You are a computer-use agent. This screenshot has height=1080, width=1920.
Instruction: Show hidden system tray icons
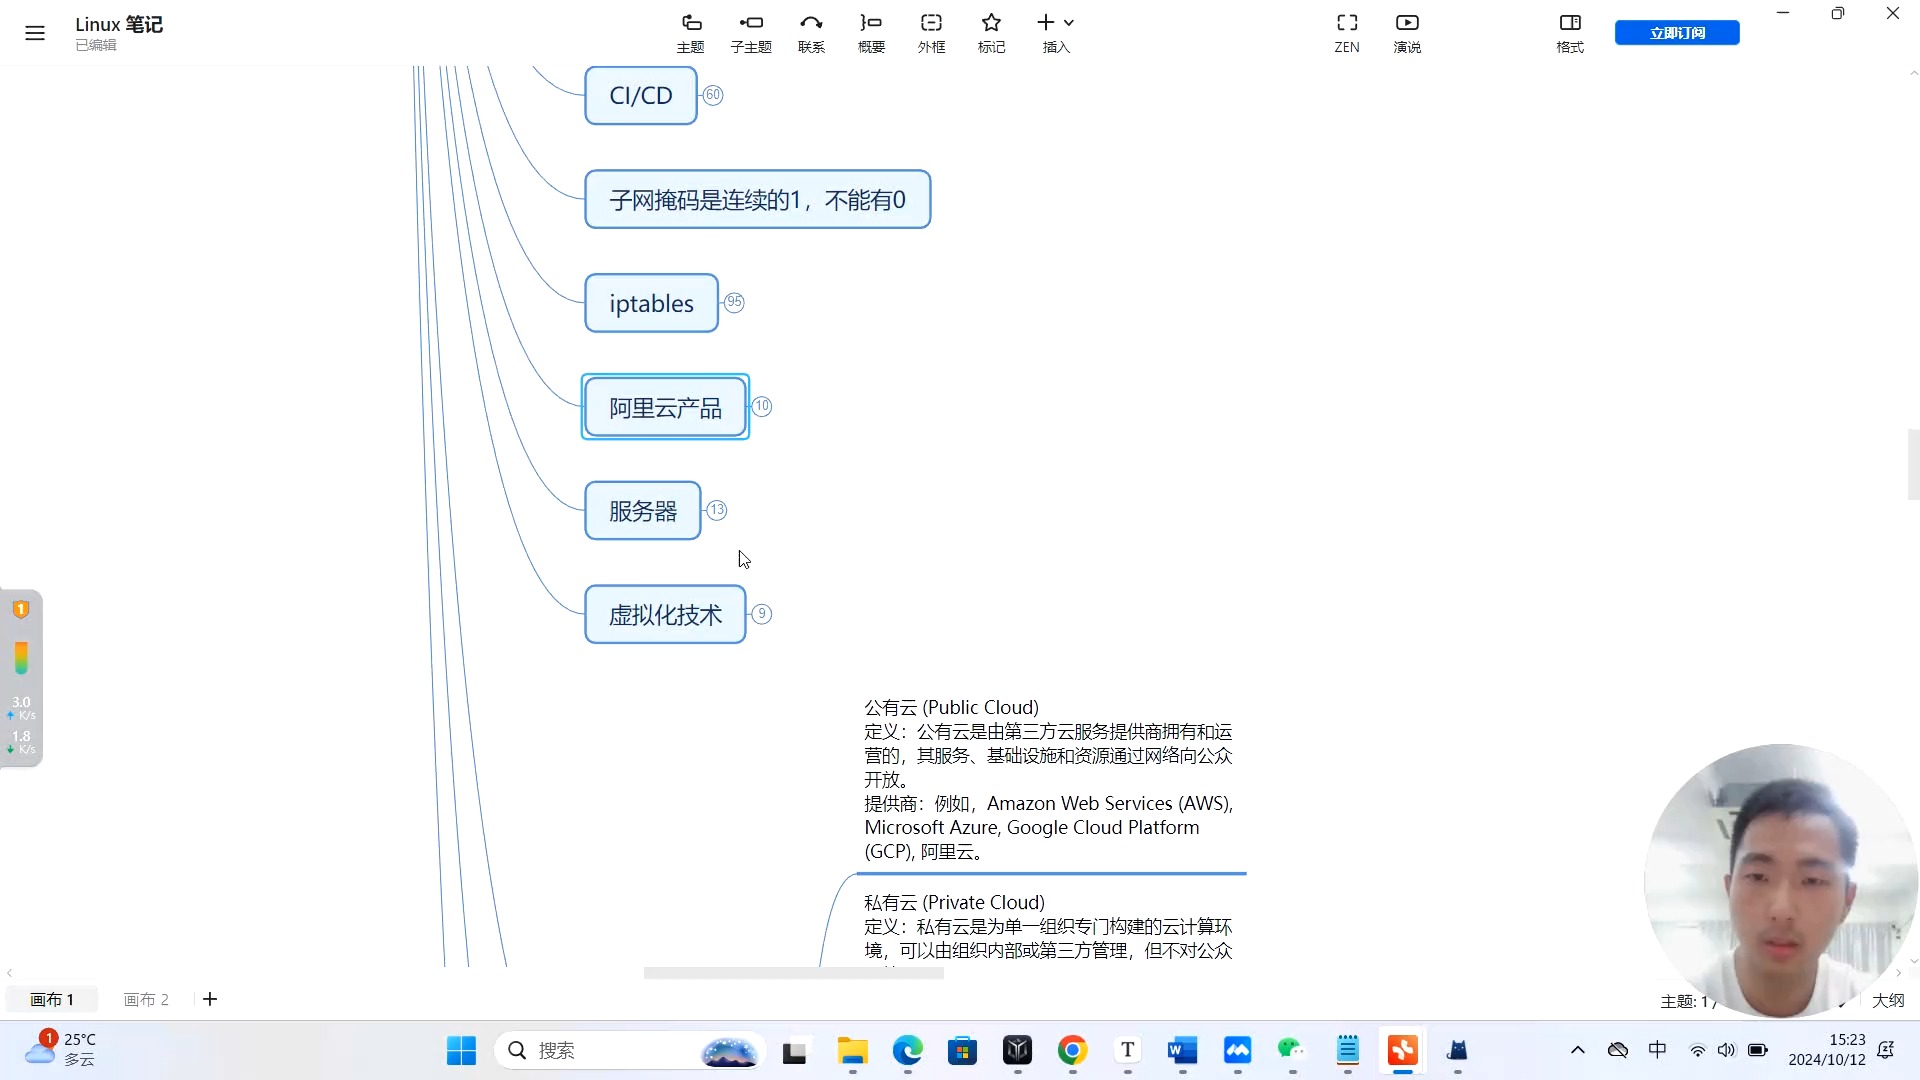pyautogui.click(x=1577, y=1050)
